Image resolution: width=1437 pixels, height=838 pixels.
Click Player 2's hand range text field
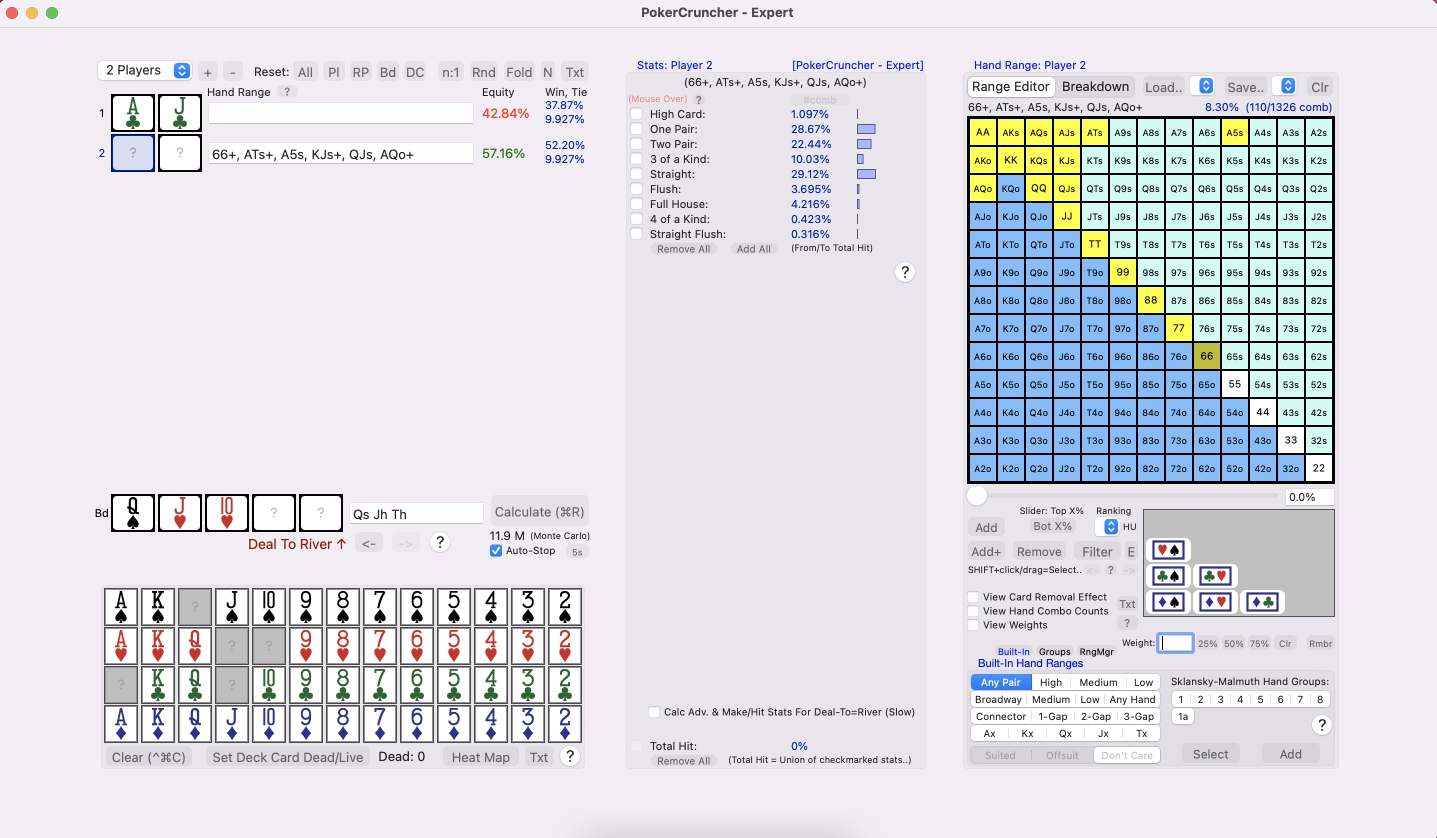click(x=341, y=154)
